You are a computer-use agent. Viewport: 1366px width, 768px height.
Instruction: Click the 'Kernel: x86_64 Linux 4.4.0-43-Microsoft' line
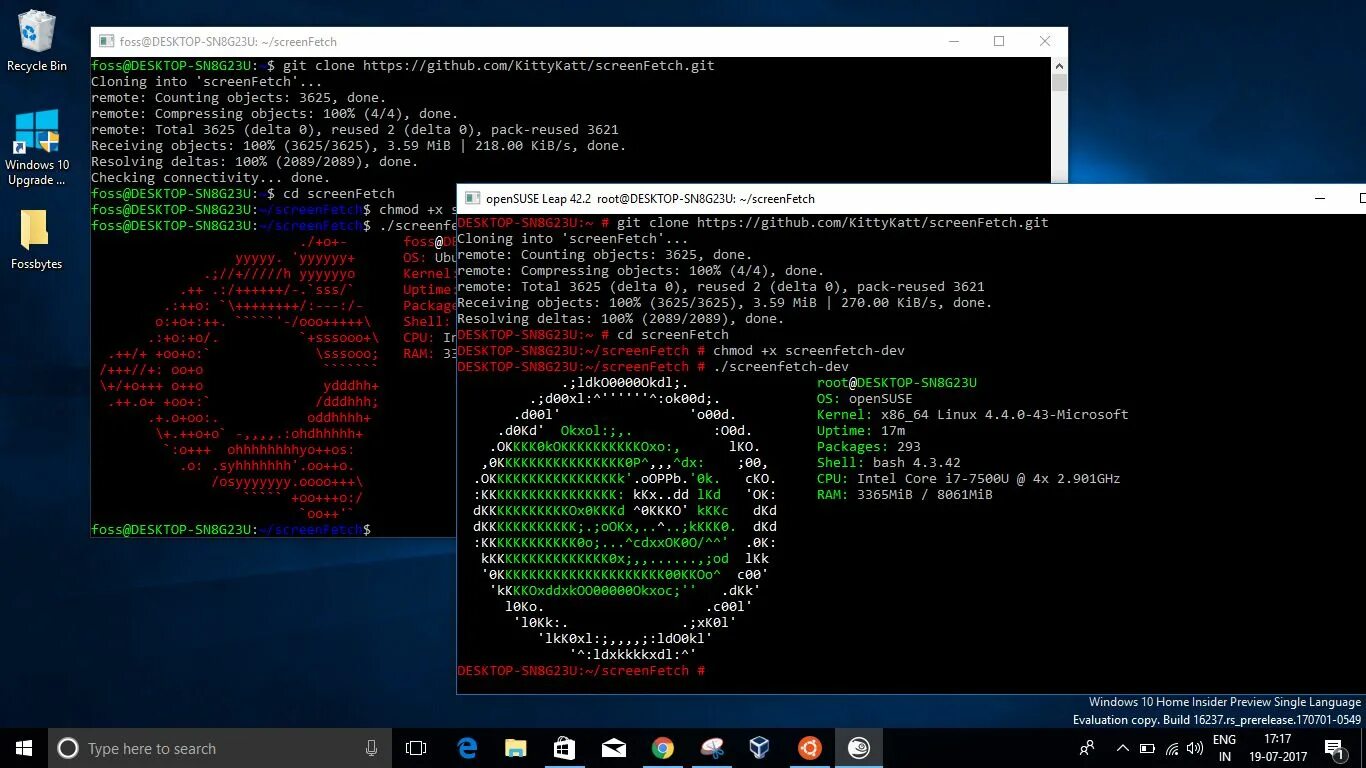click(973, 414)
